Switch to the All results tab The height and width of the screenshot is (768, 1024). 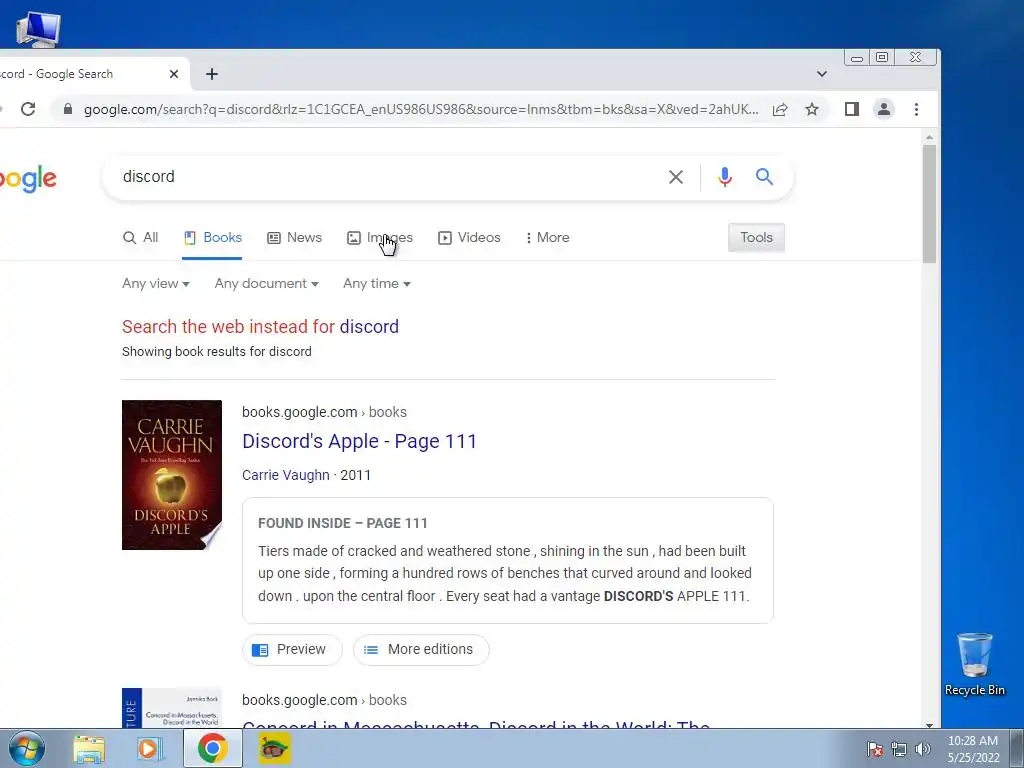pyautogui.click(x=140, y=238)
